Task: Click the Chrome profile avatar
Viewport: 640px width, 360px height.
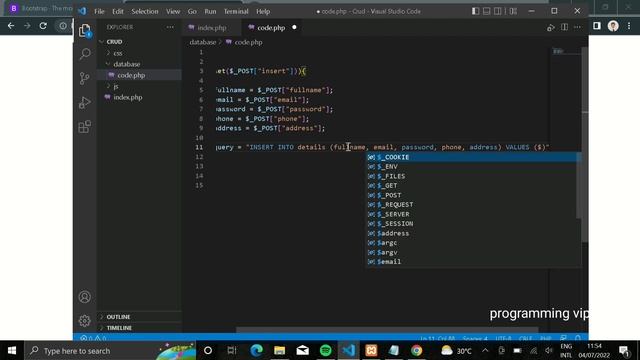Action: click(x=613, y=26)
